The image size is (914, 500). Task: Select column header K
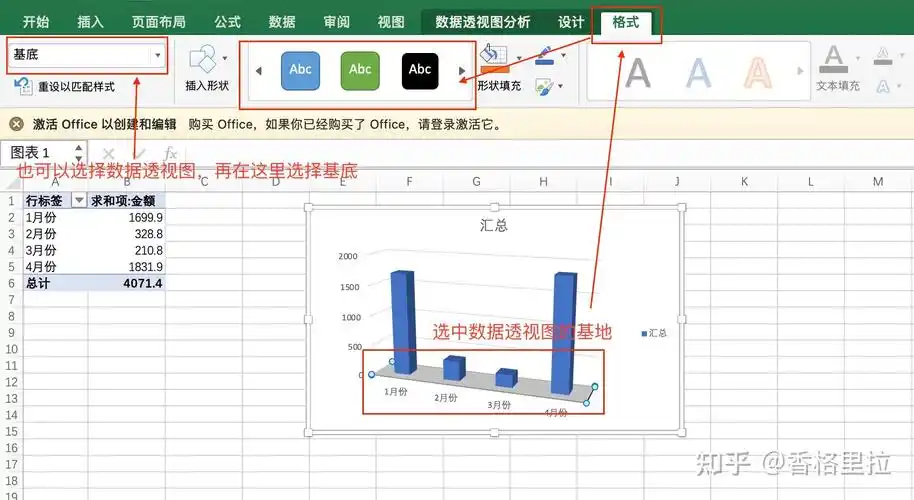(744, 182)
